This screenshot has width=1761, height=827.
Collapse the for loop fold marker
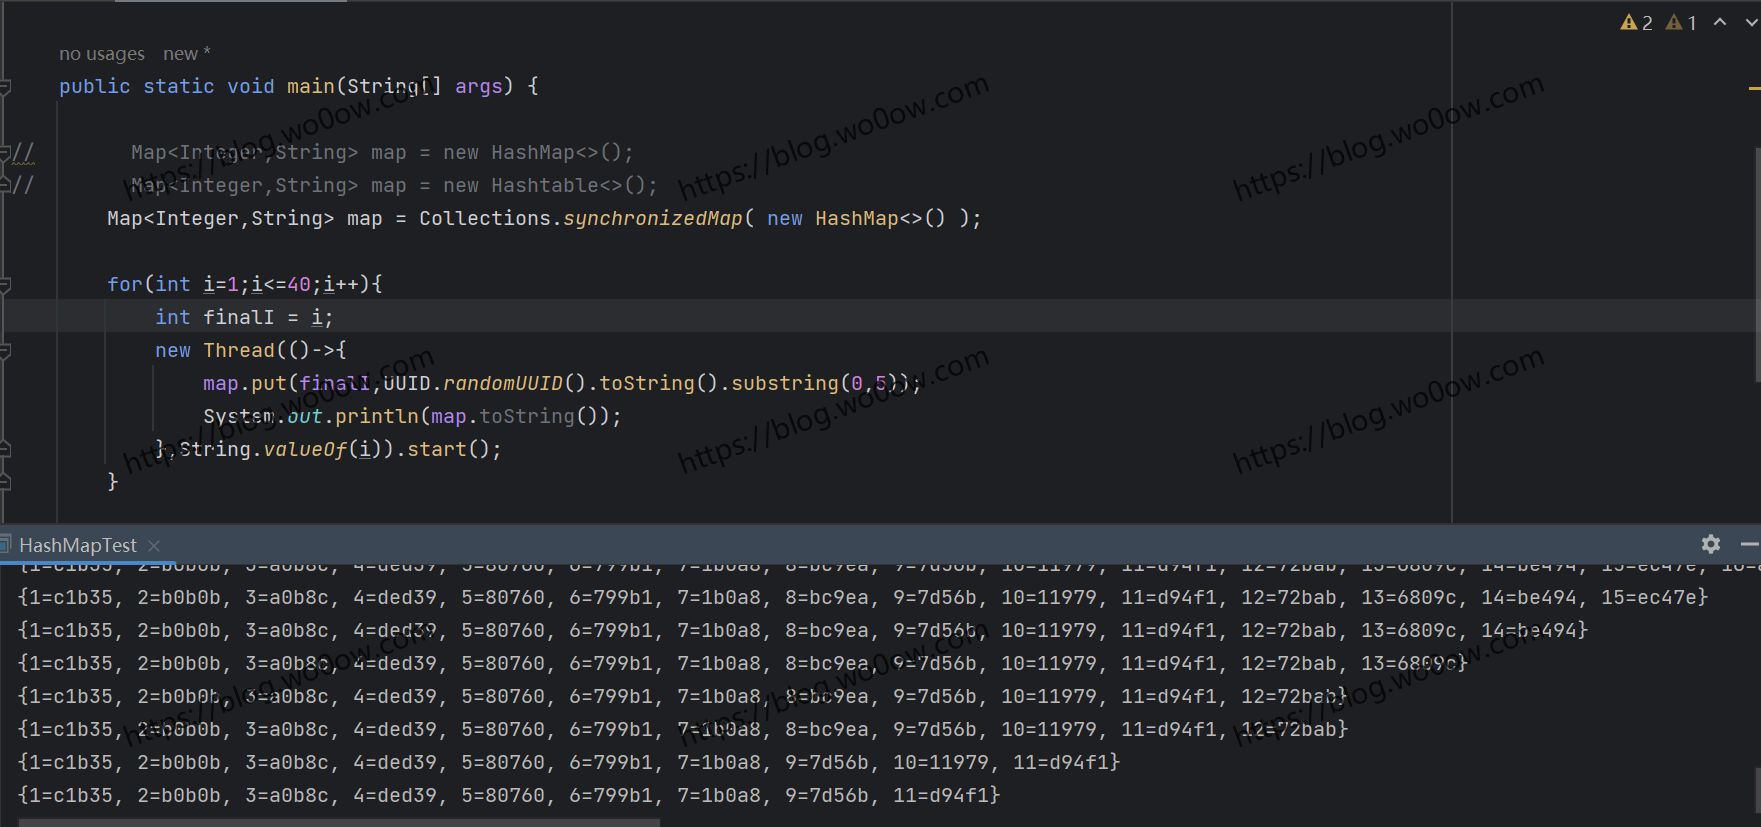point(5,285)
